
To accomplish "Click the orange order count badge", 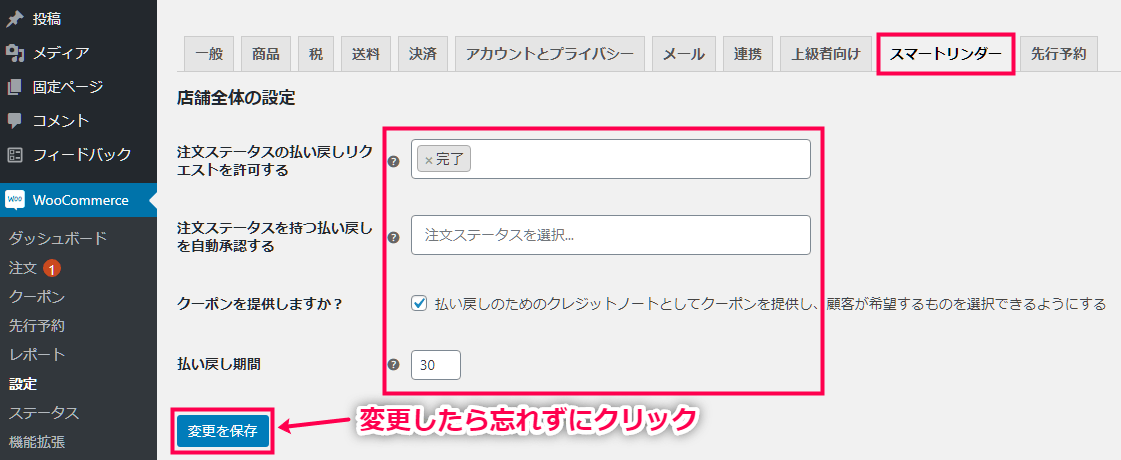I will 51,268.
